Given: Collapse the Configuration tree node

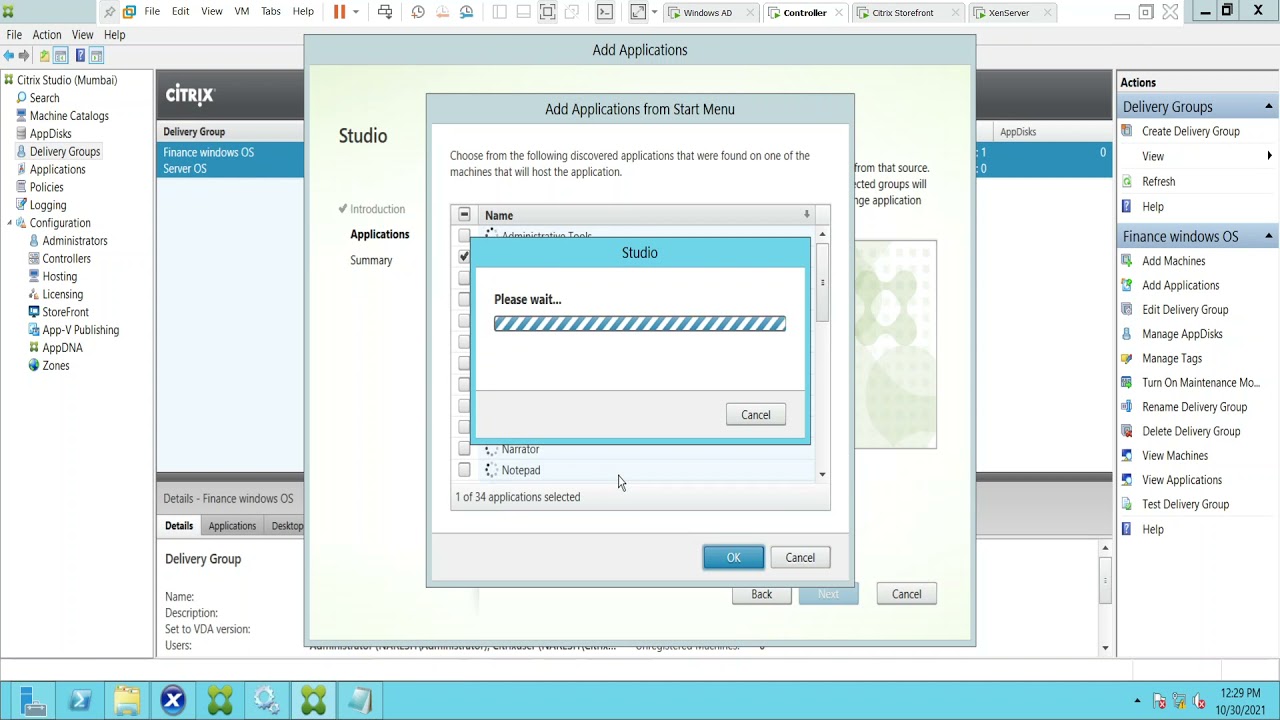Looking at the screenshot, I should [10, 223].
